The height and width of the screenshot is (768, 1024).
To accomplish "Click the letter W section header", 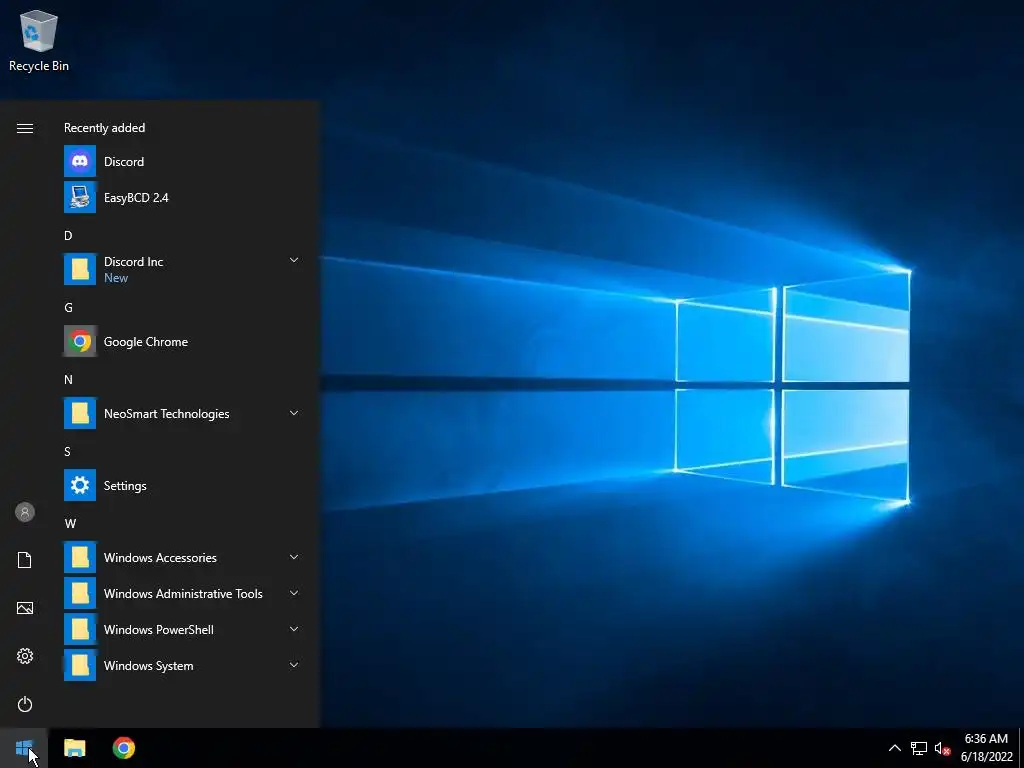I will pyautogui.click(x=70, y=523).
